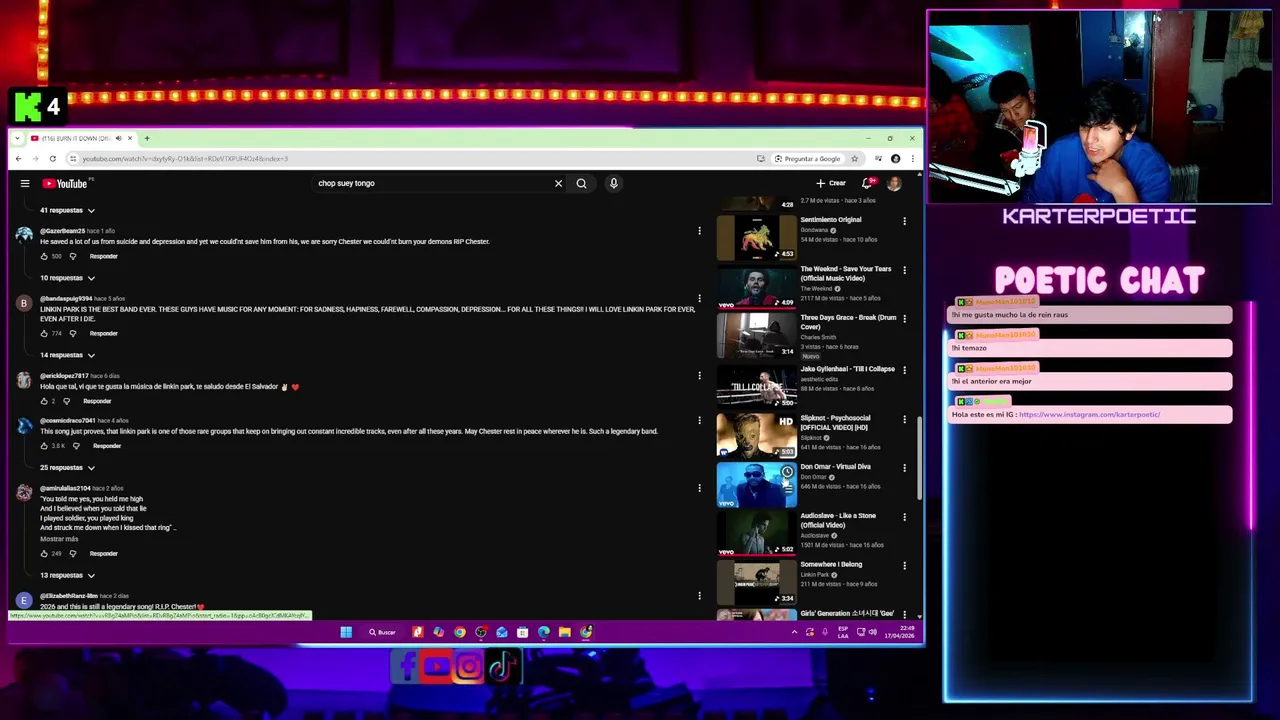
Task: Go to the YouTube home logo
Action: coord(66,184)
